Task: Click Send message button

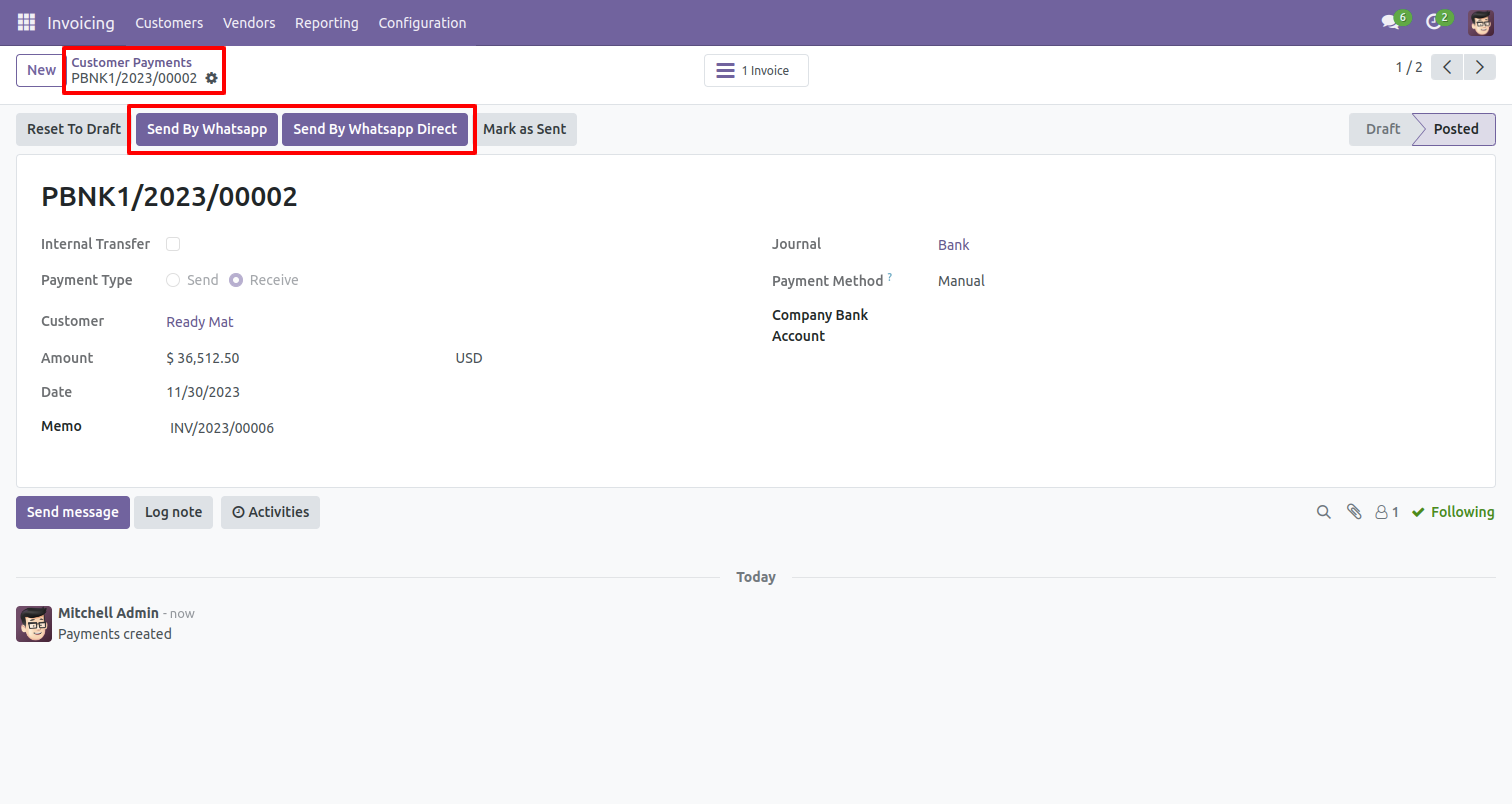Action: point(73,512)
